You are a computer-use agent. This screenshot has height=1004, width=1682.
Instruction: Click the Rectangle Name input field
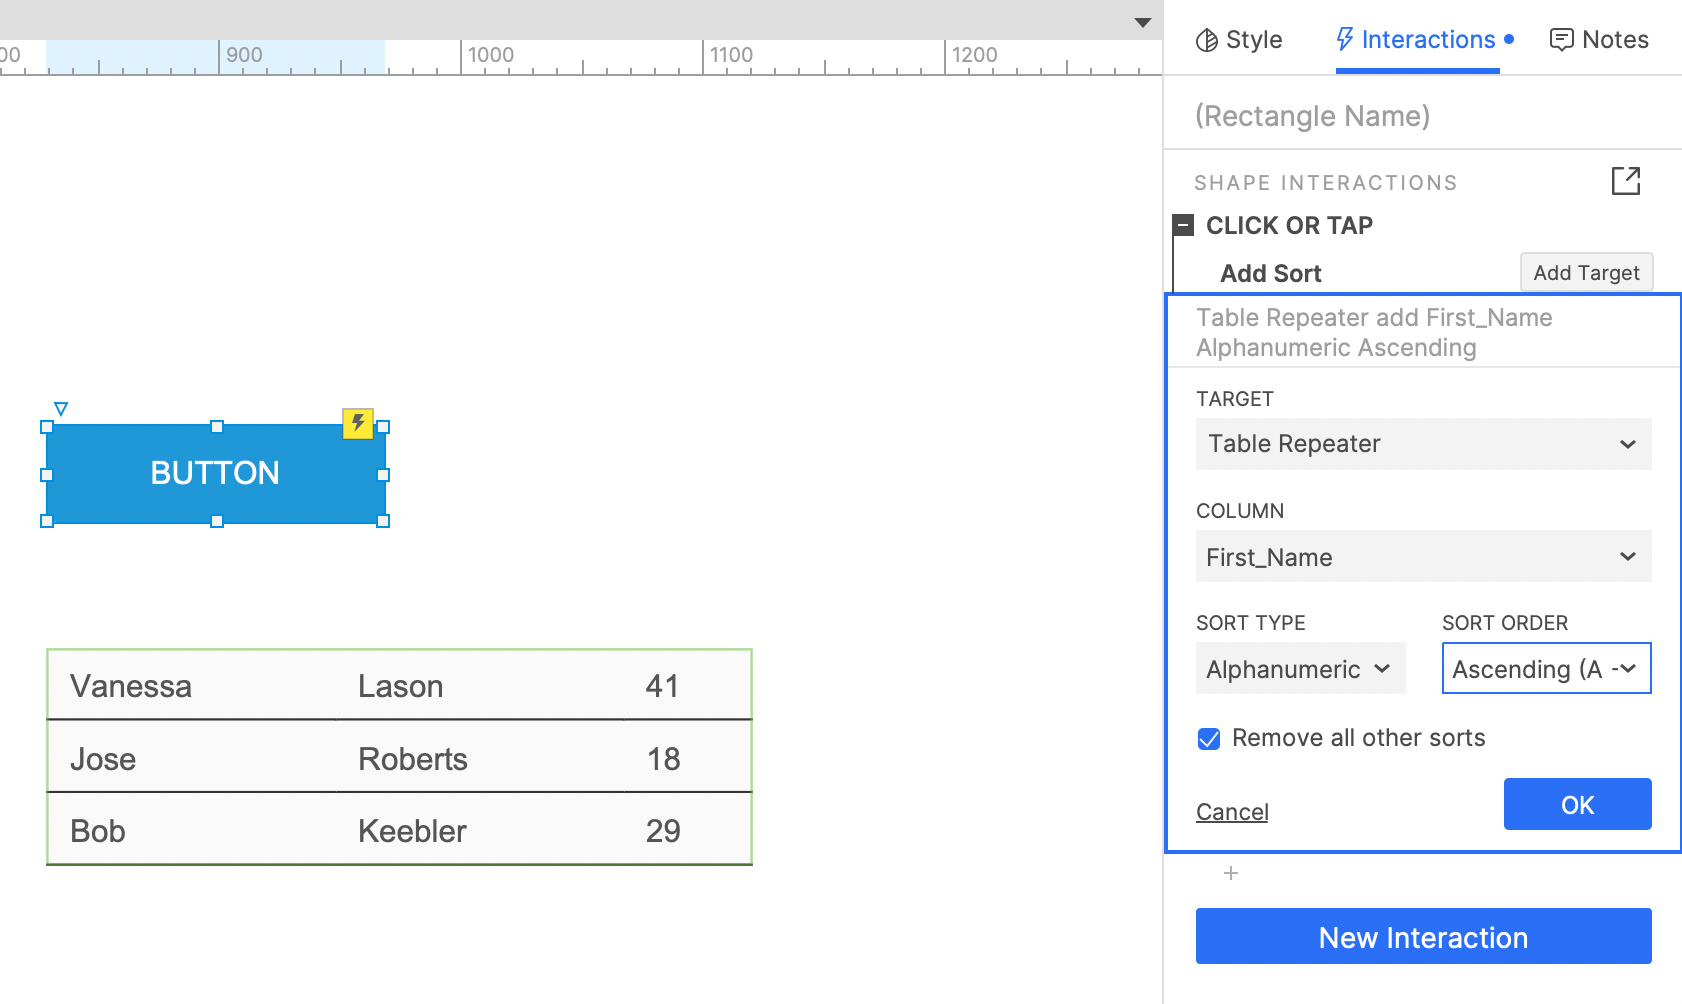1423,116
